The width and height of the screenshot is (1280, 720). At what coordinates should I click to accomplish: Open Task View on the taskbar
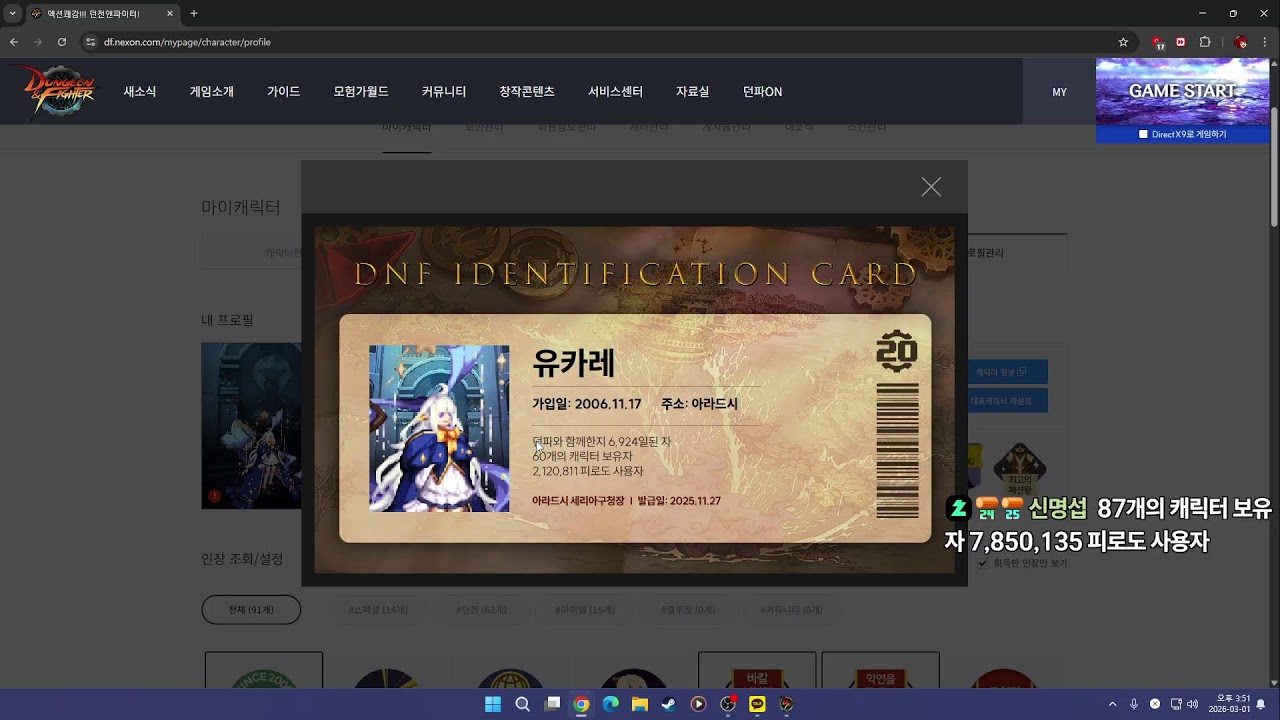point(552,704)
